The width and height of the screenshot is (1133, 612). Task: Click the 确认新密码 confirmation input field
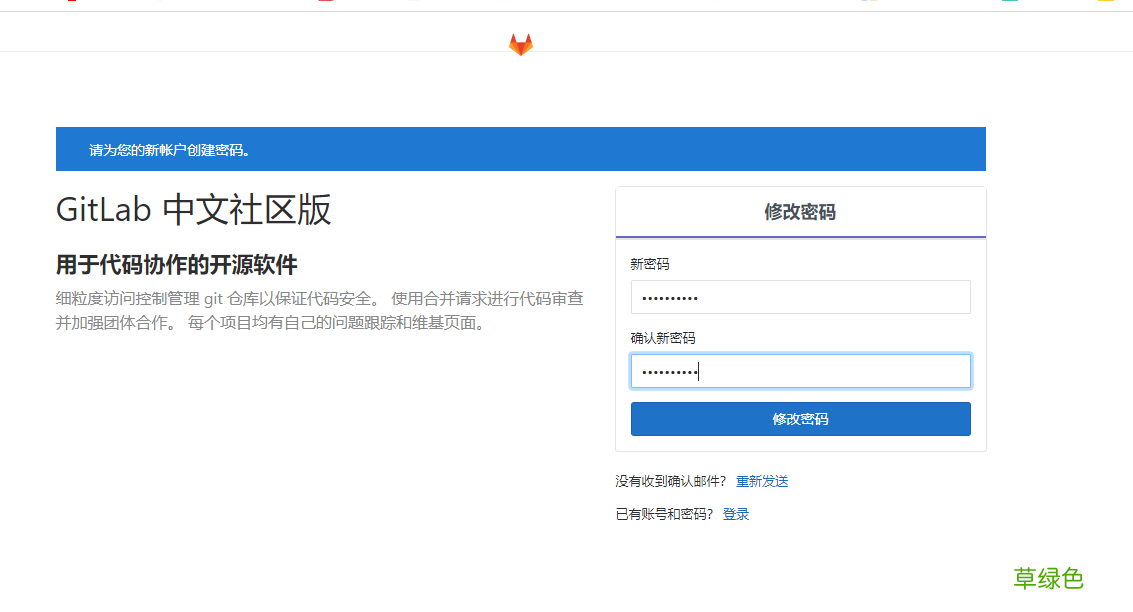[x=800, y=370]
